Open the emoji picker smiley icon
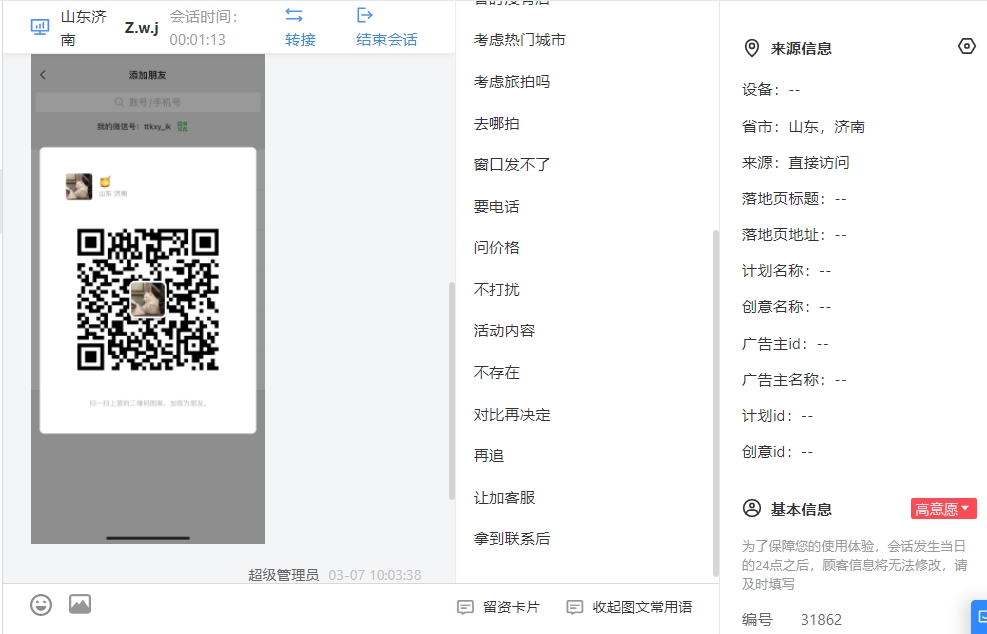Screen dimensions: 987x634 (x=41, y=605)
